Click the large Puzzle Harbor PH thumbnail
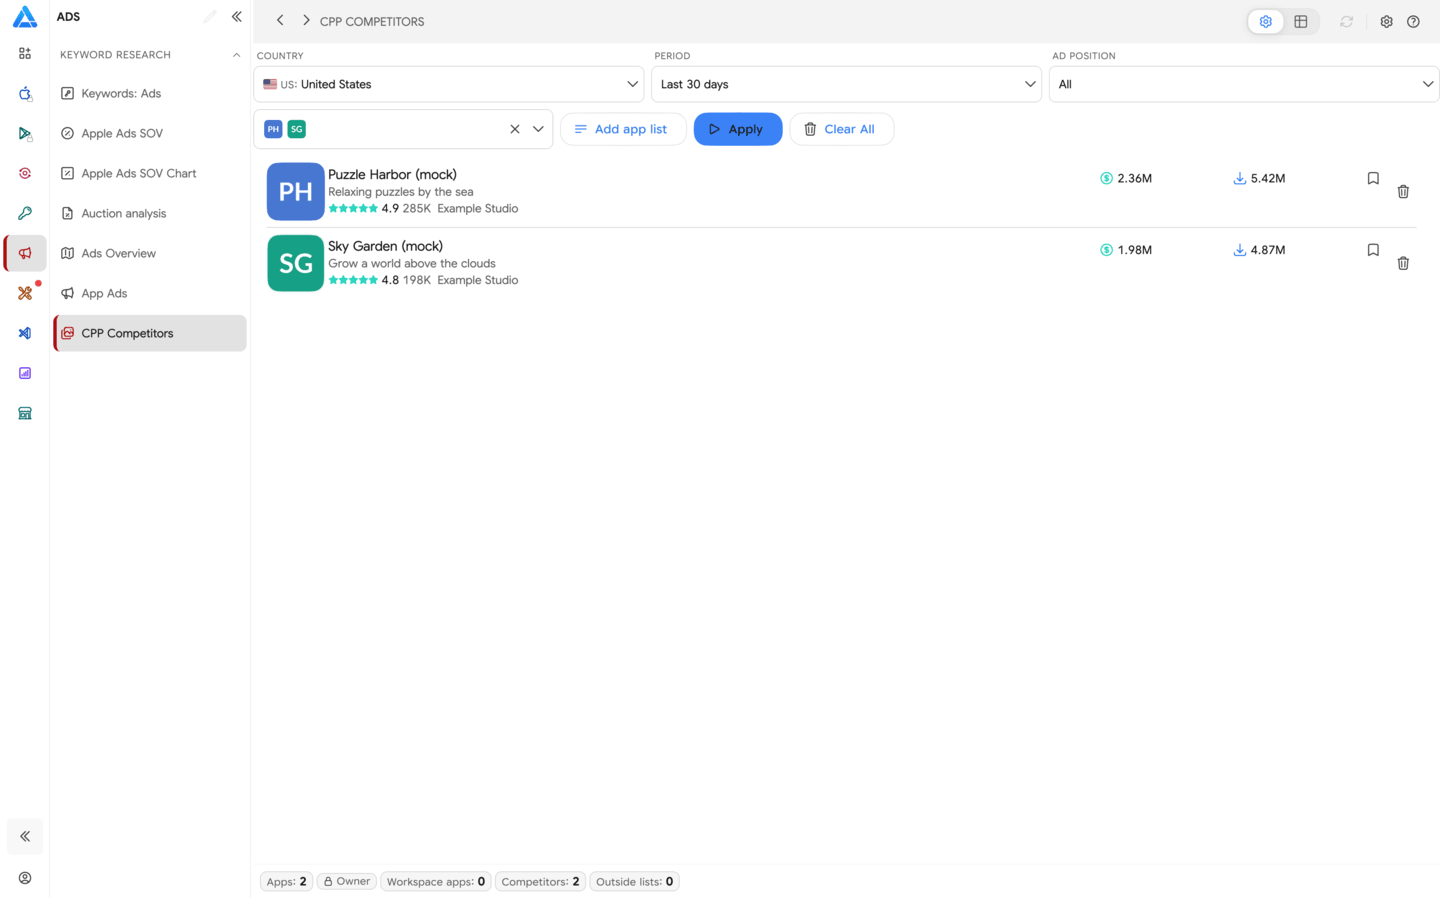Viewport: 1440px width, 898px height. 295,191
